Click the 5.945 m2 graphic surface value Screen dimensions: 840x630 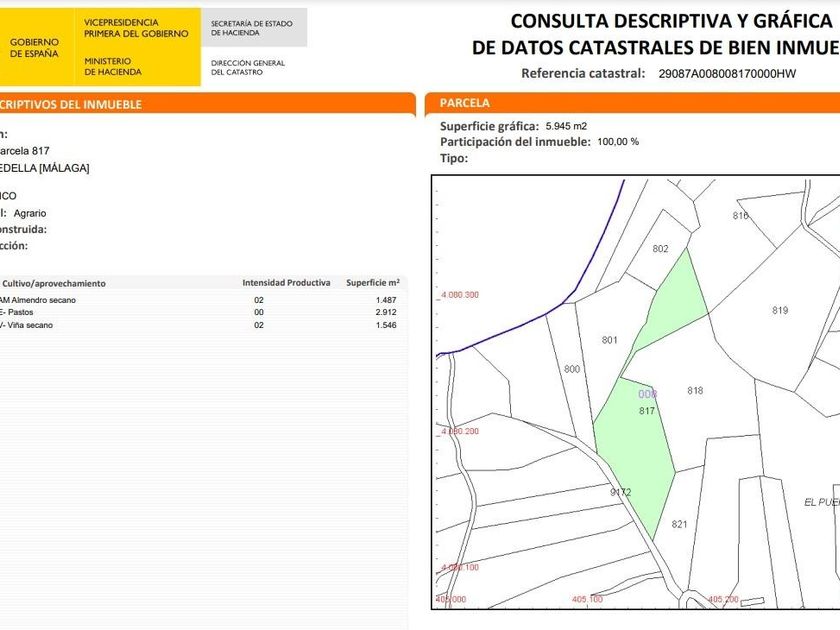click(566, 126)
